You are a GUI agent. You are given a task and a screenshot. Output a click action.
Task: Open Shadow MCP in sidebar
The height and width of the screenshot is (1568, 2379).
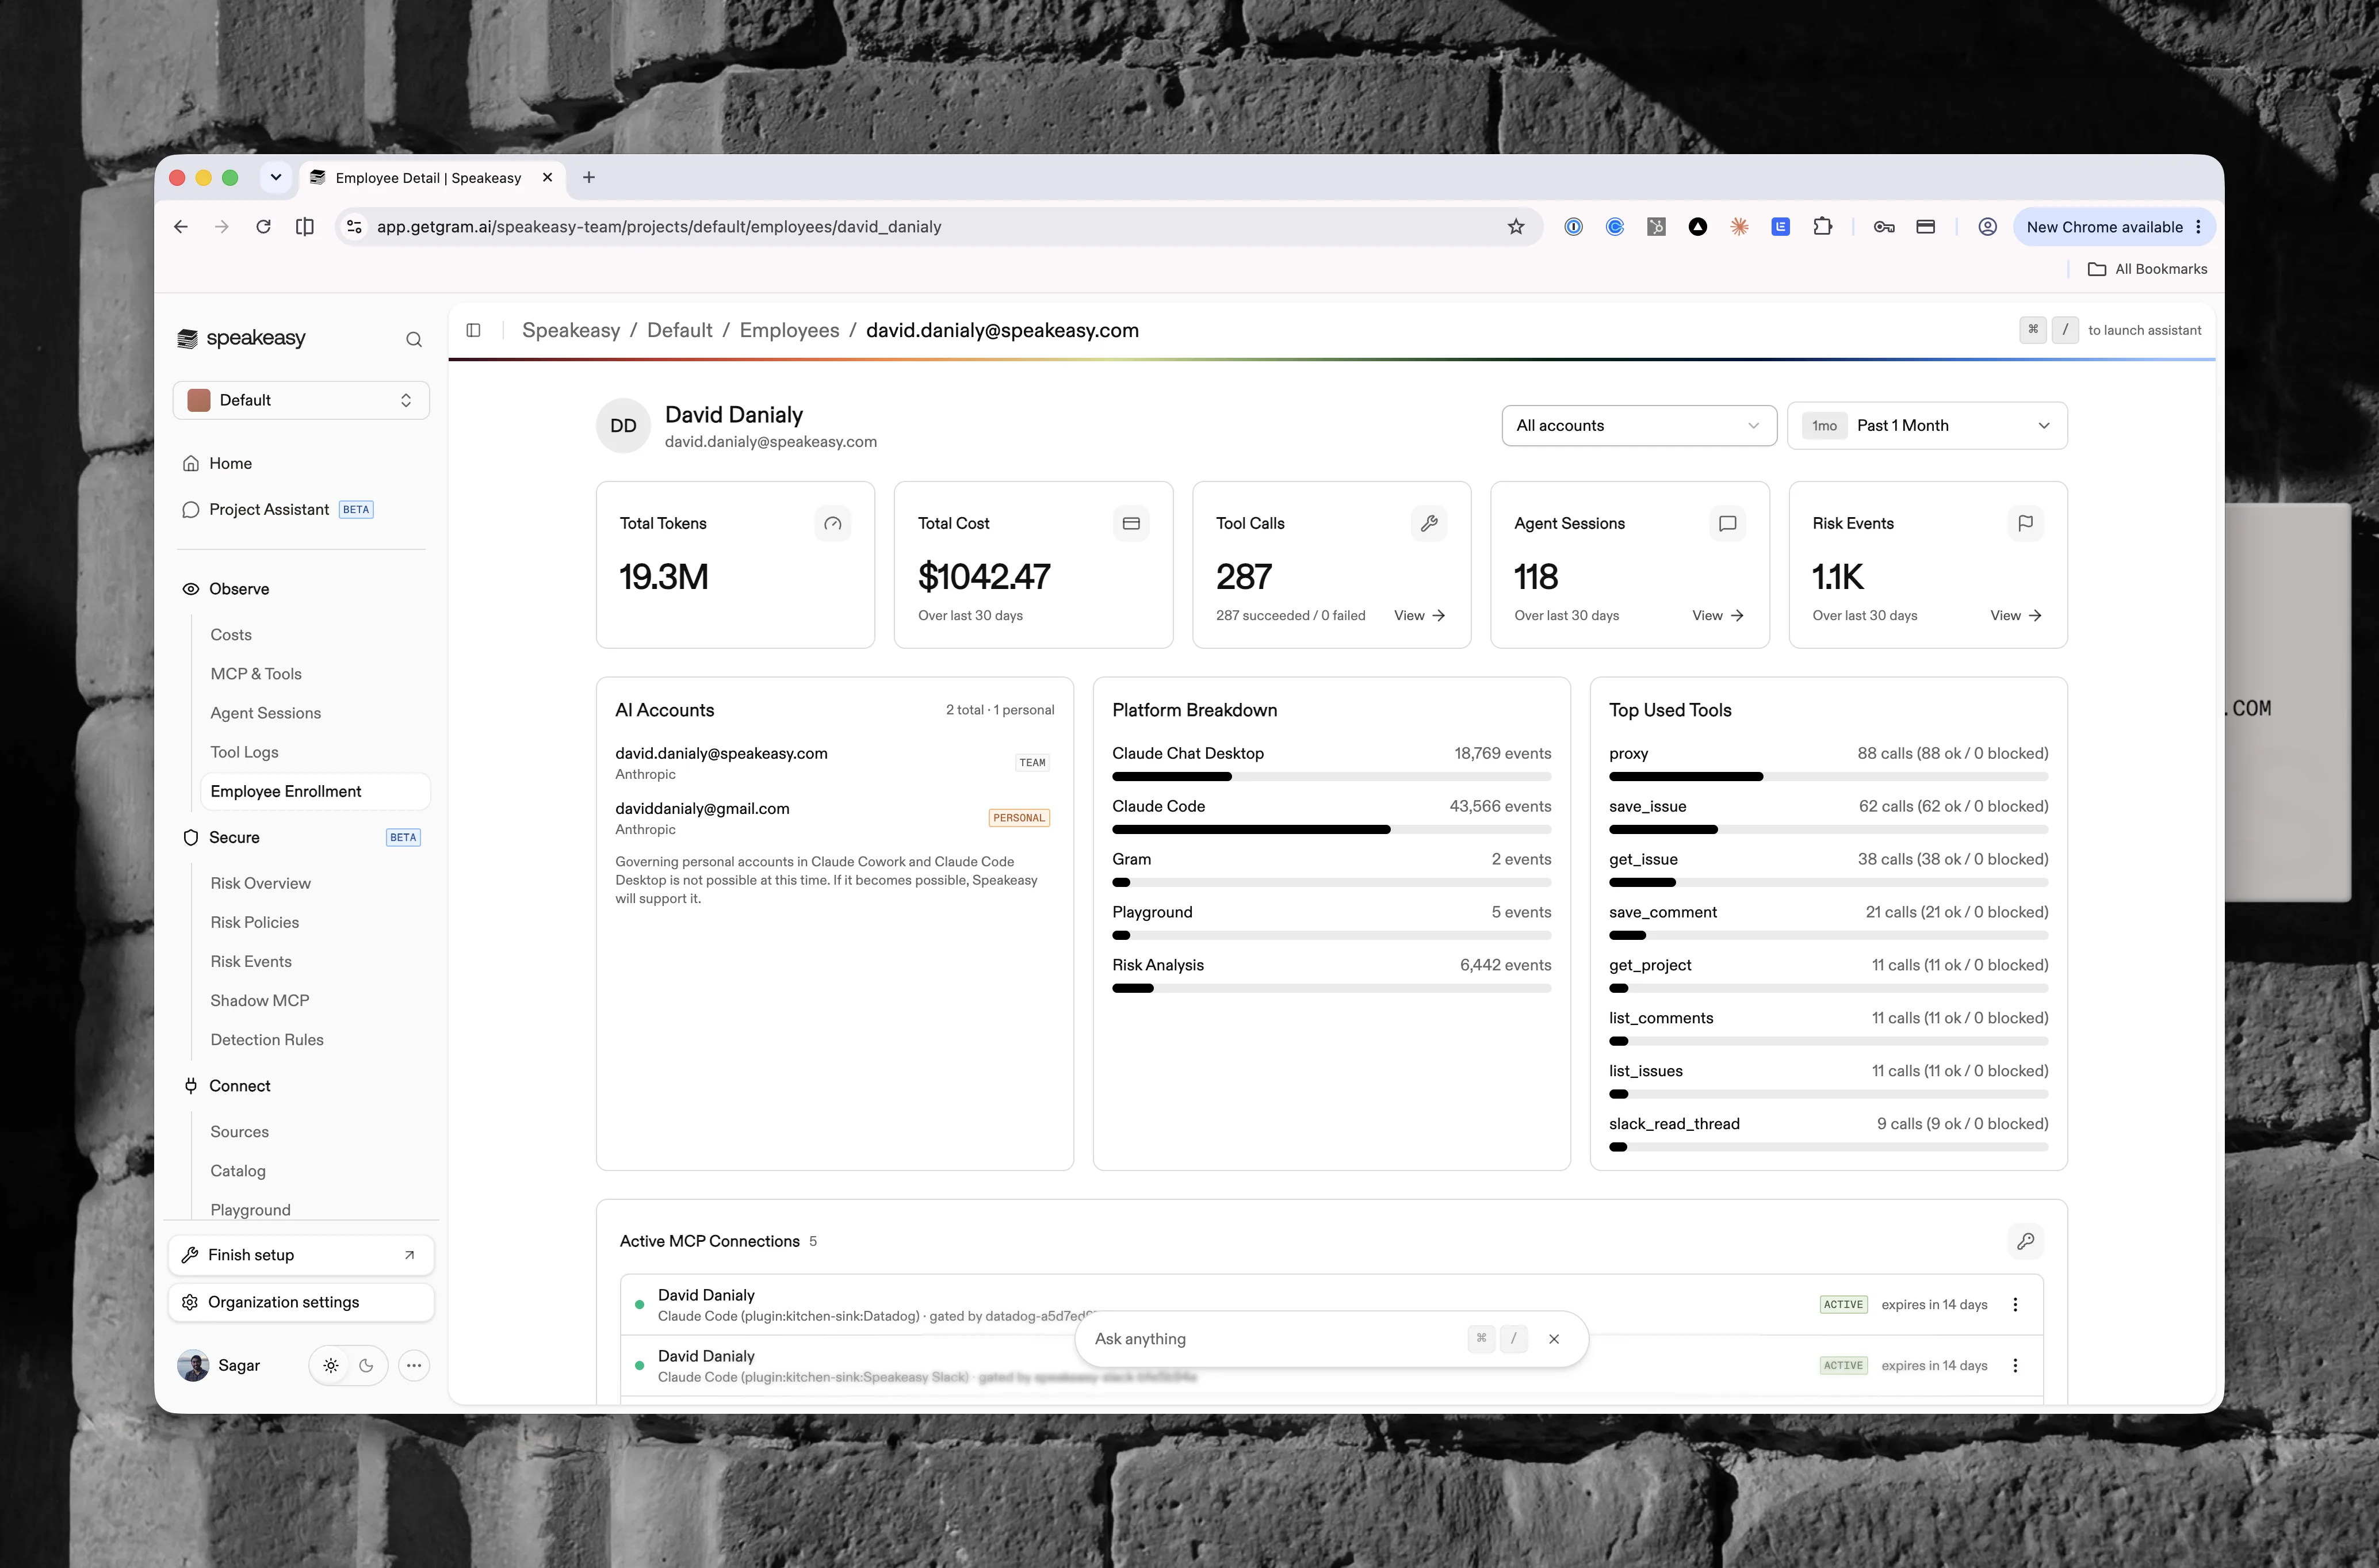[260, 1000]
